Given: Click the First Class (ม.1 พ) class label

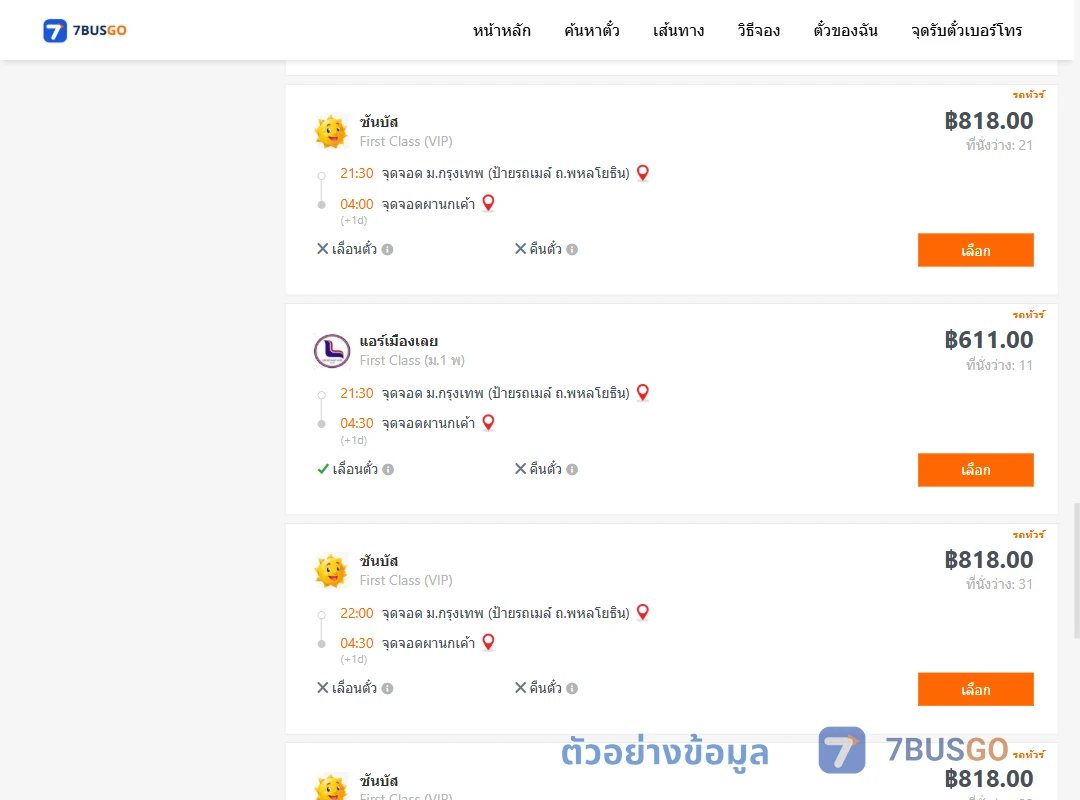Looking at the screenshot, I should click(412, 360).
